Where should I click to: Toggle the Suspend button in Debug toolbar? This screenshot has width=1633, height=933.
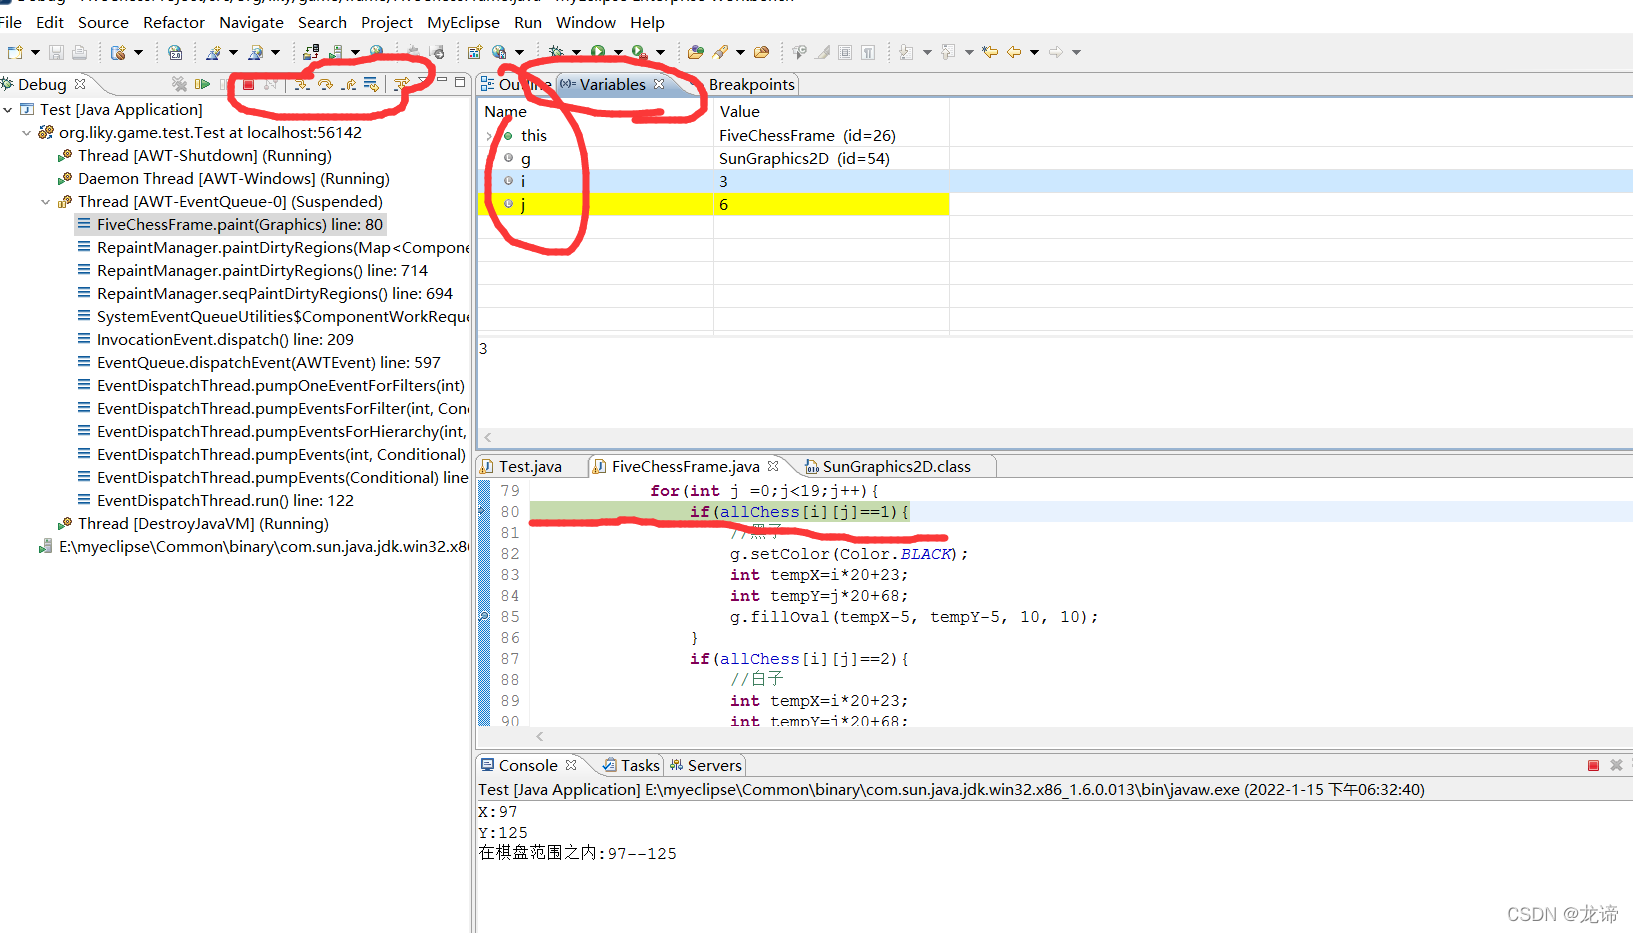pyautogui.click(x=224, y=84)
